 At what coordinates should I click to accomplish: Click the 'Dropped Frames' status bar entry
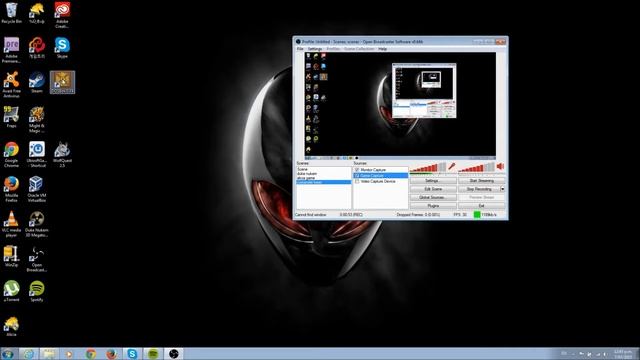pos(418,214)
